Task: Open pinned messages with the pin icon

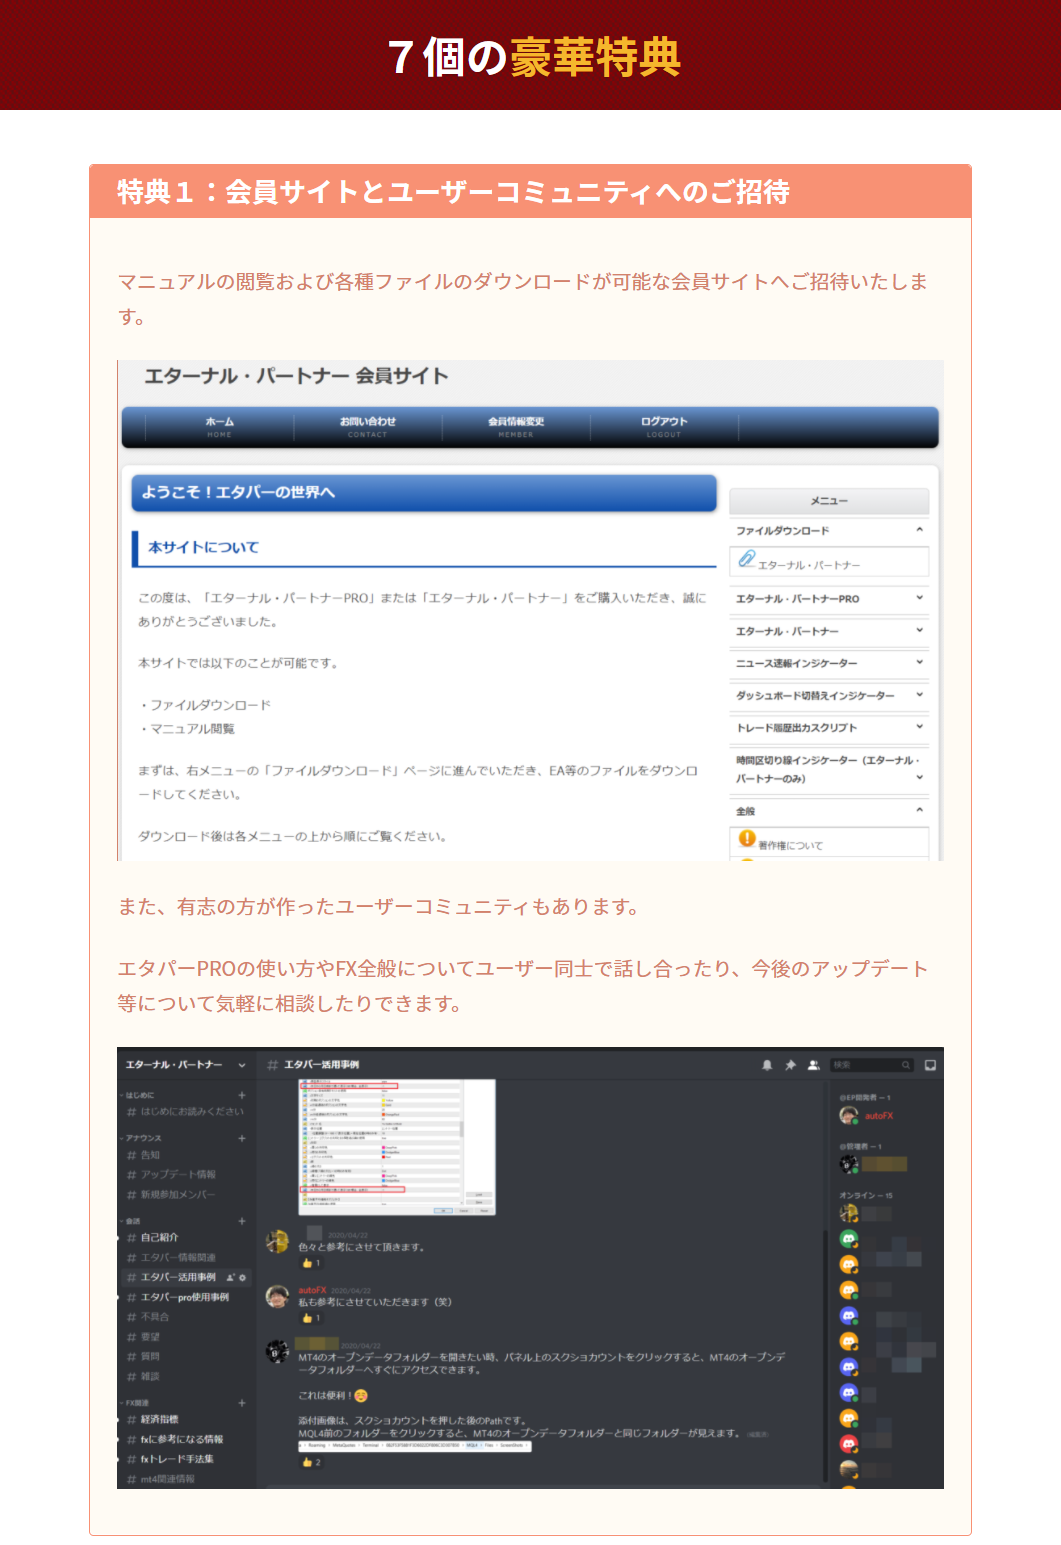Action: pos(790,1065)
